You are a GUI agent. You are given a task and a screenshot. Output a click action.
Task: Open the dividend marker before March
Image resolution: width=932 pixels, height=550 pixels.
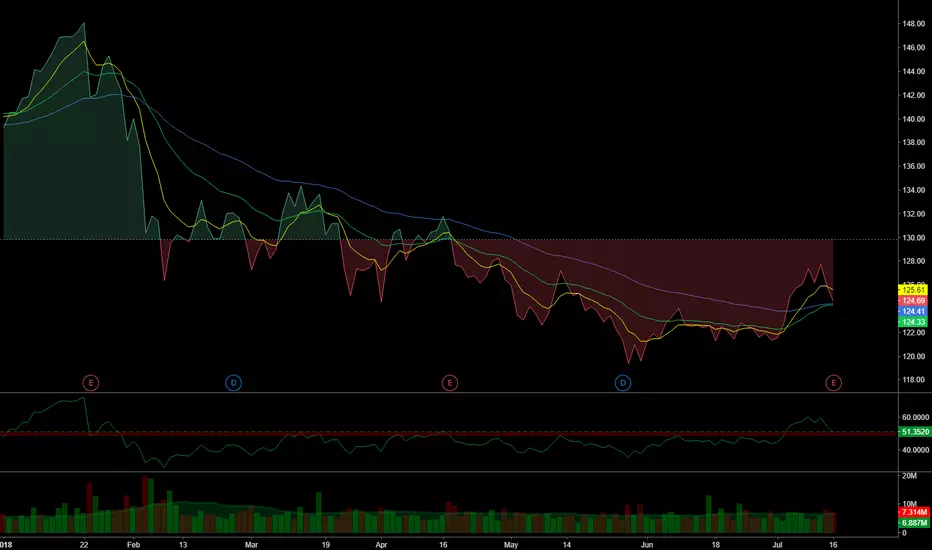(234, 383)
